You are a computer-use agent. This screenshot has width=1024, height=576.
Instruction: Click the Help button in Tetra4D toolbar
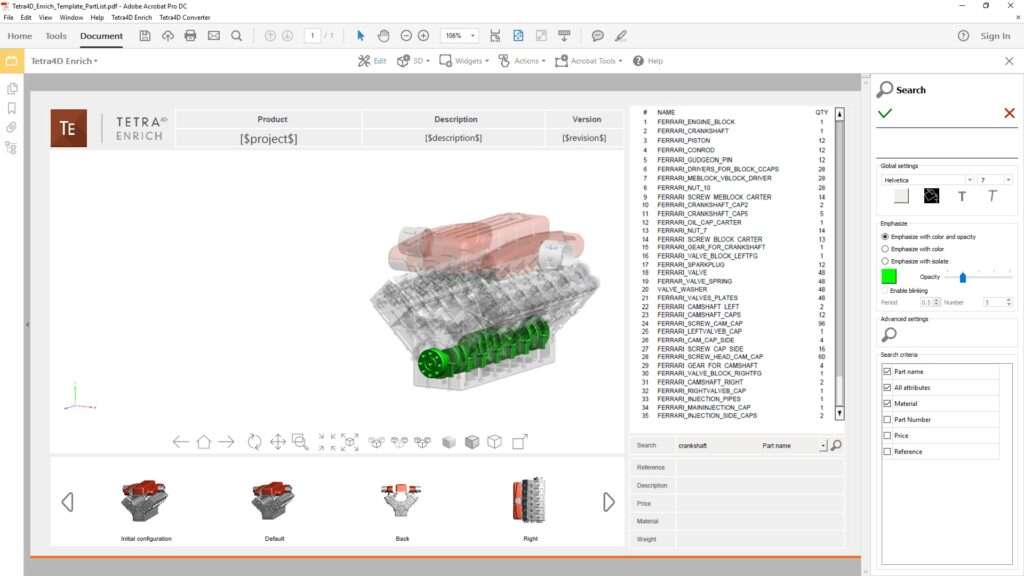click(647, 61)
